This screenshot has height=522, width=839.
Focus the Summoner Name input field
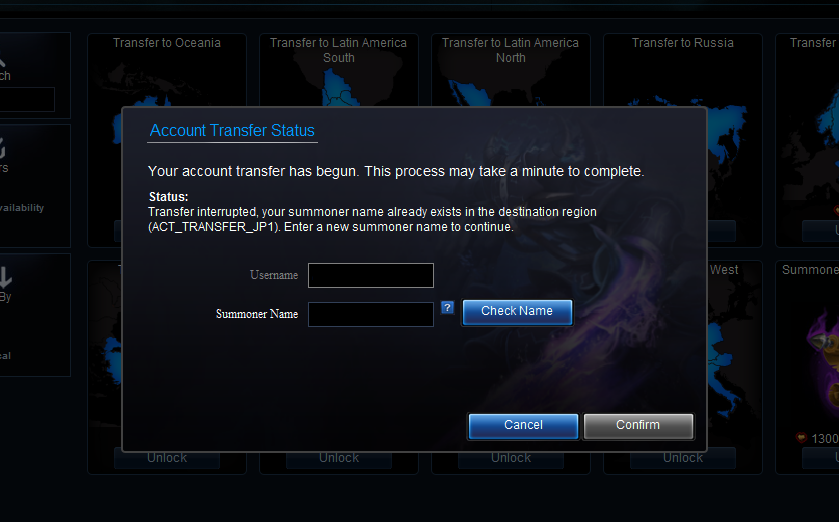[x=371, y=314]
